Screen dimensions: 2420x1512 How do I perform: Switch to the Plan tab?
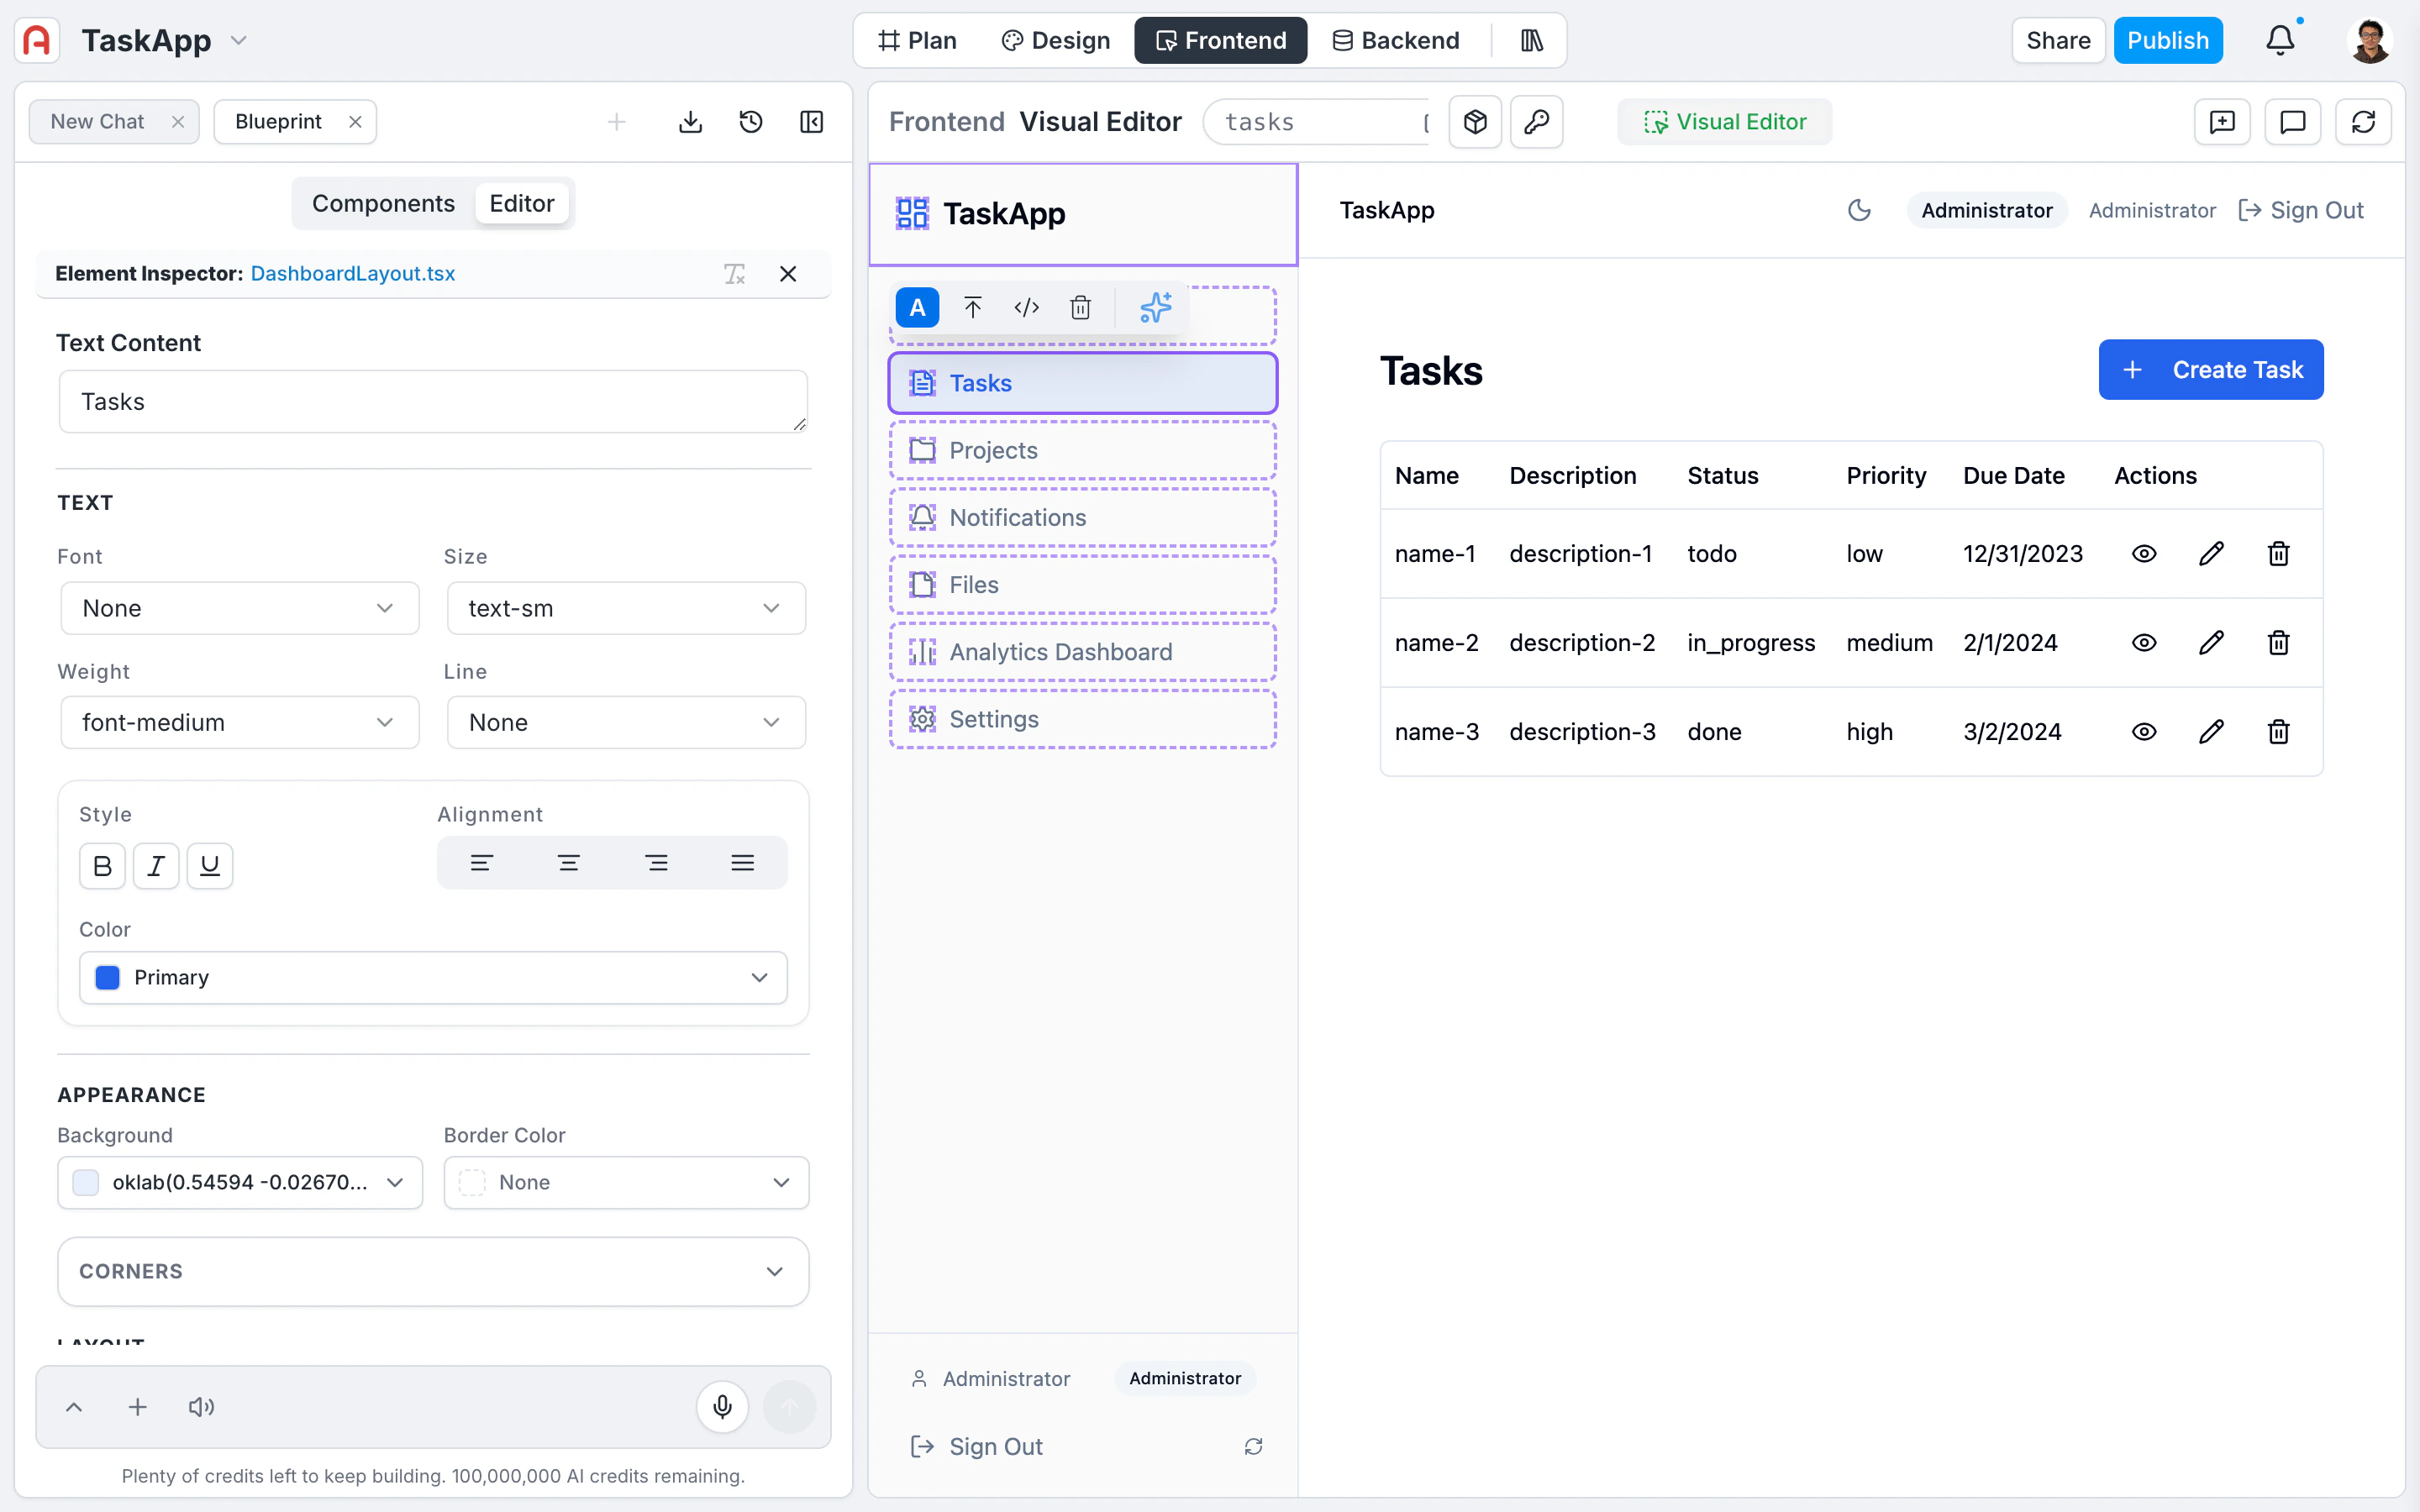(917, 40)
